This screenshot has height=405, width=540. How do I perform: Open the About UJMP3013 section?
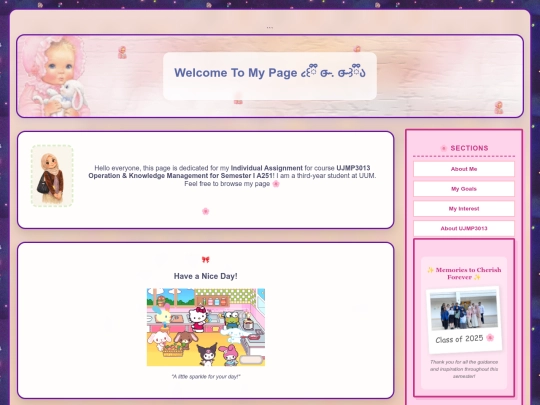coord(464,228)
